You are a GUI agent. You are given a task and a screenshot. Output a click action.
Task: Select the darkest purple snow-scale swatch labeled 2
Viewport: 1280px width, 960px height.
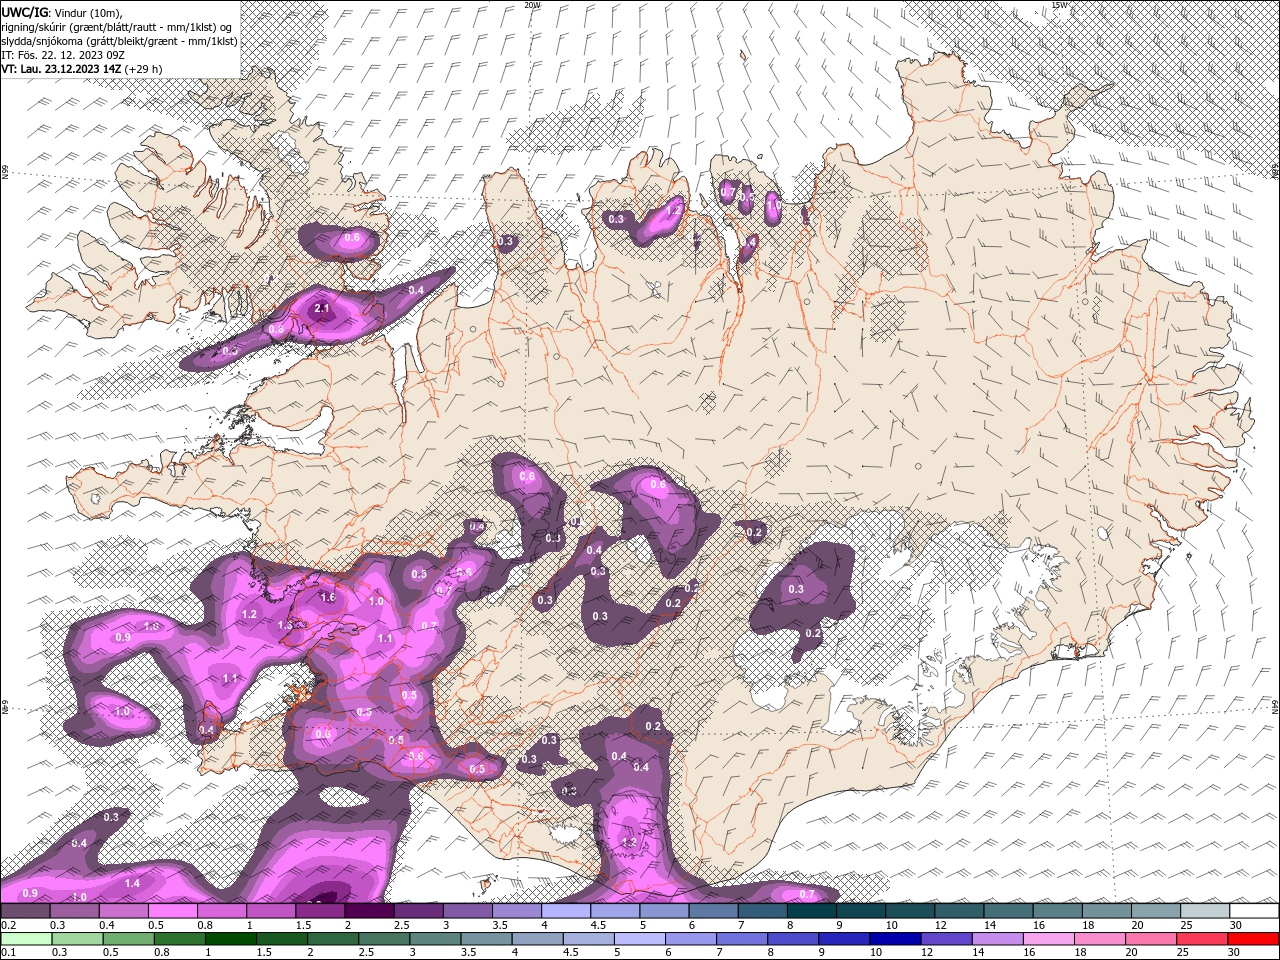tap(370, 911)
